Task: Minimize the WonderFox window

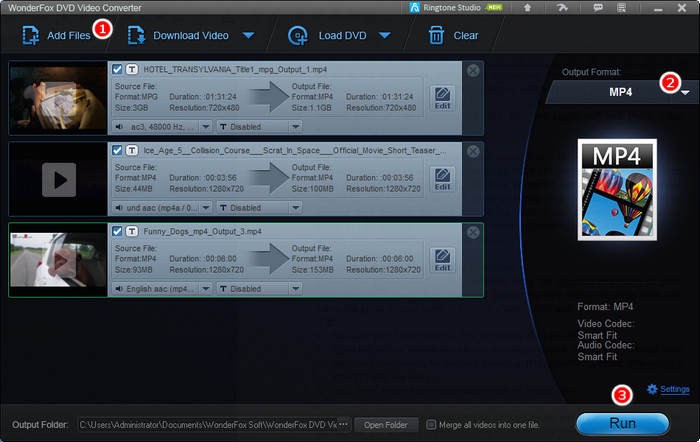Action: 658,8
